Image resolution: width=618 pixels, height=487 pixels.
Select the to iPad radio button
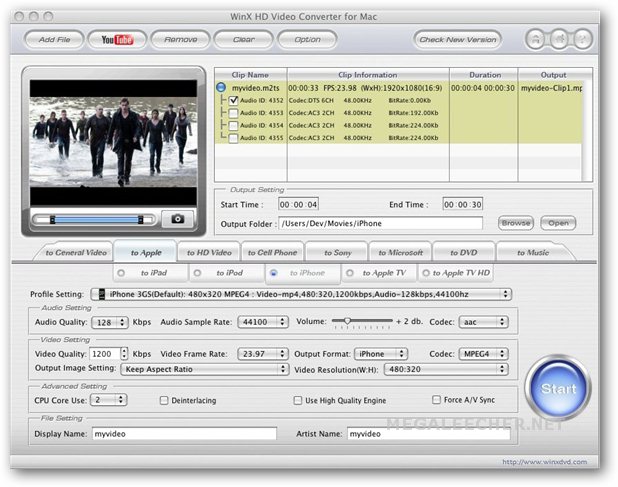pos(121,273)
